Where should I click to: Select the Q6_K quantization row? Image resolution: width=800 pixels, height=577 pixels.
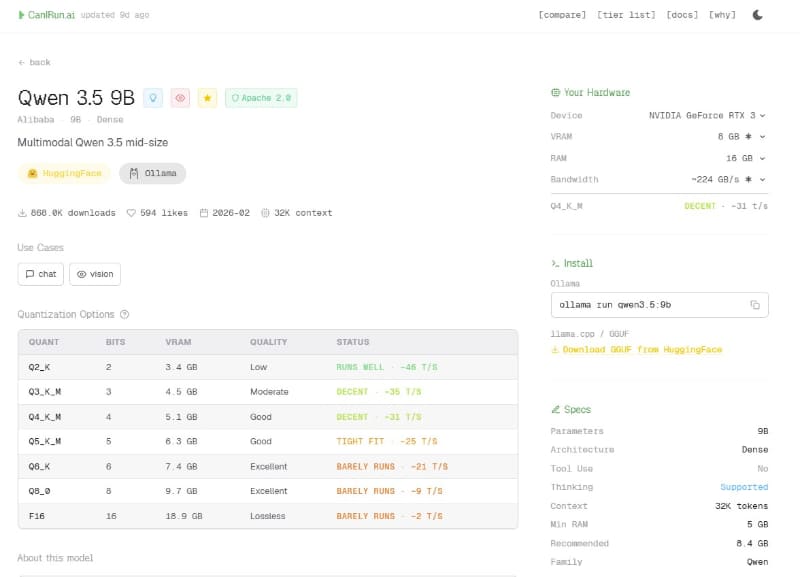[x=268, y=466]
